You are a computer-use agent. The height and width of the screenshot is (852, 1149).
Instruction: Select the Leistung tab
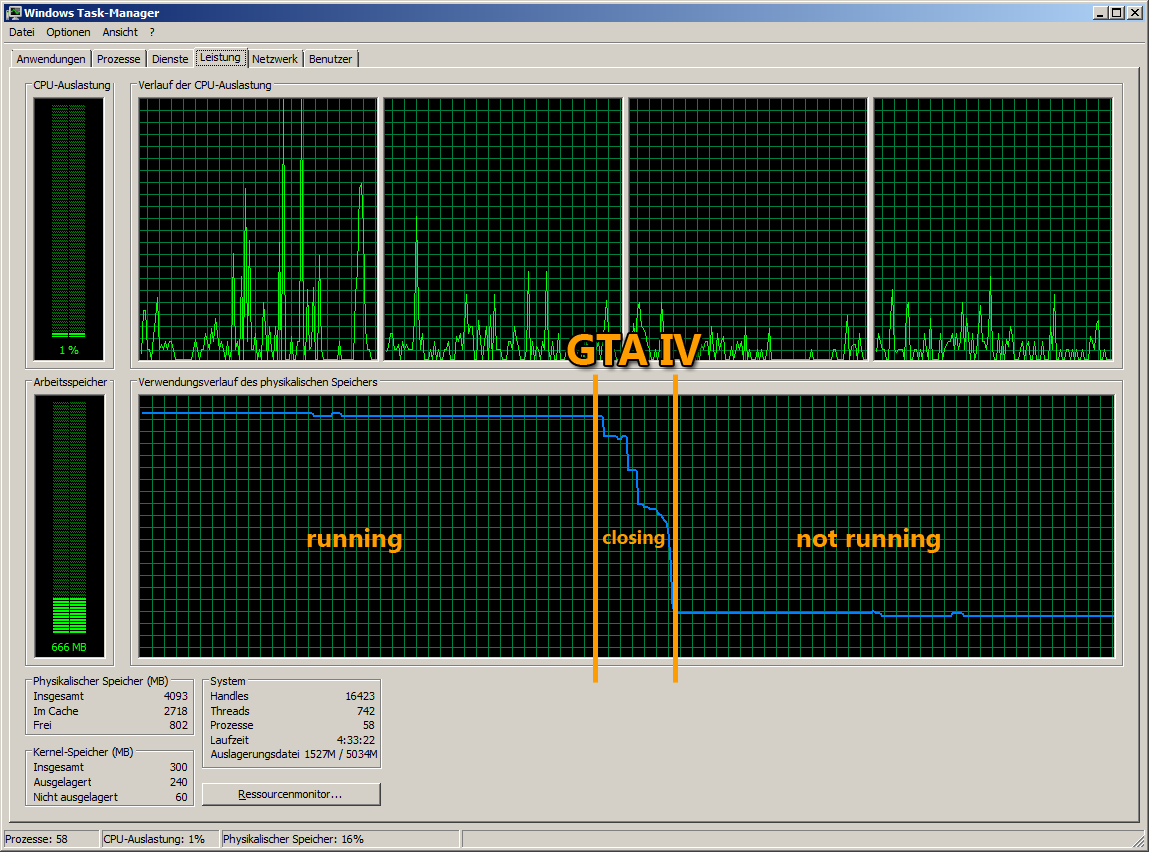point(221,57)
